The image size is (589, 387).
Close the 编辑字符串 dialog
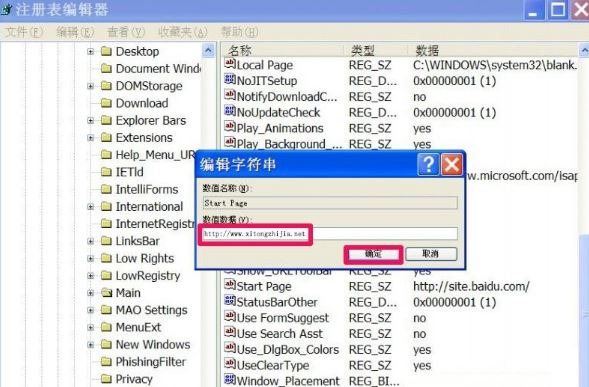point(452,164)
